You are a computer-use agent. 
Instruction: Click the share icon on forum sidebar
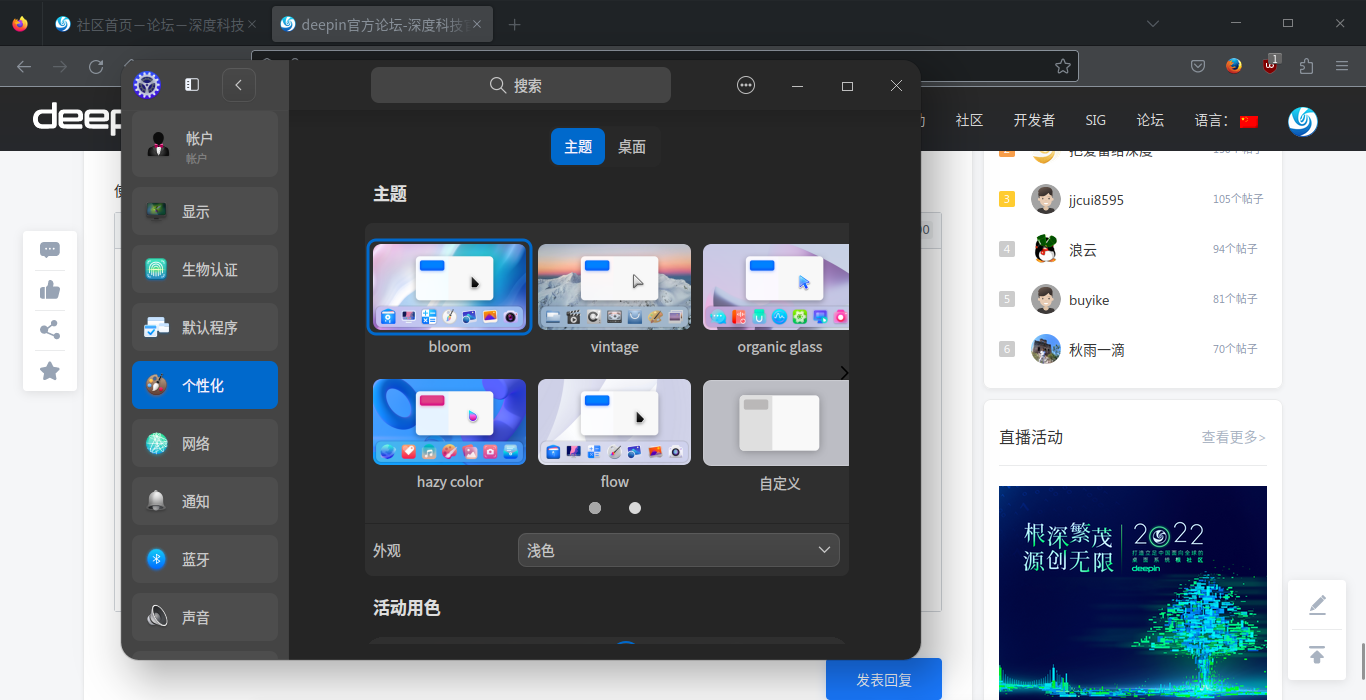coord(49,330)
